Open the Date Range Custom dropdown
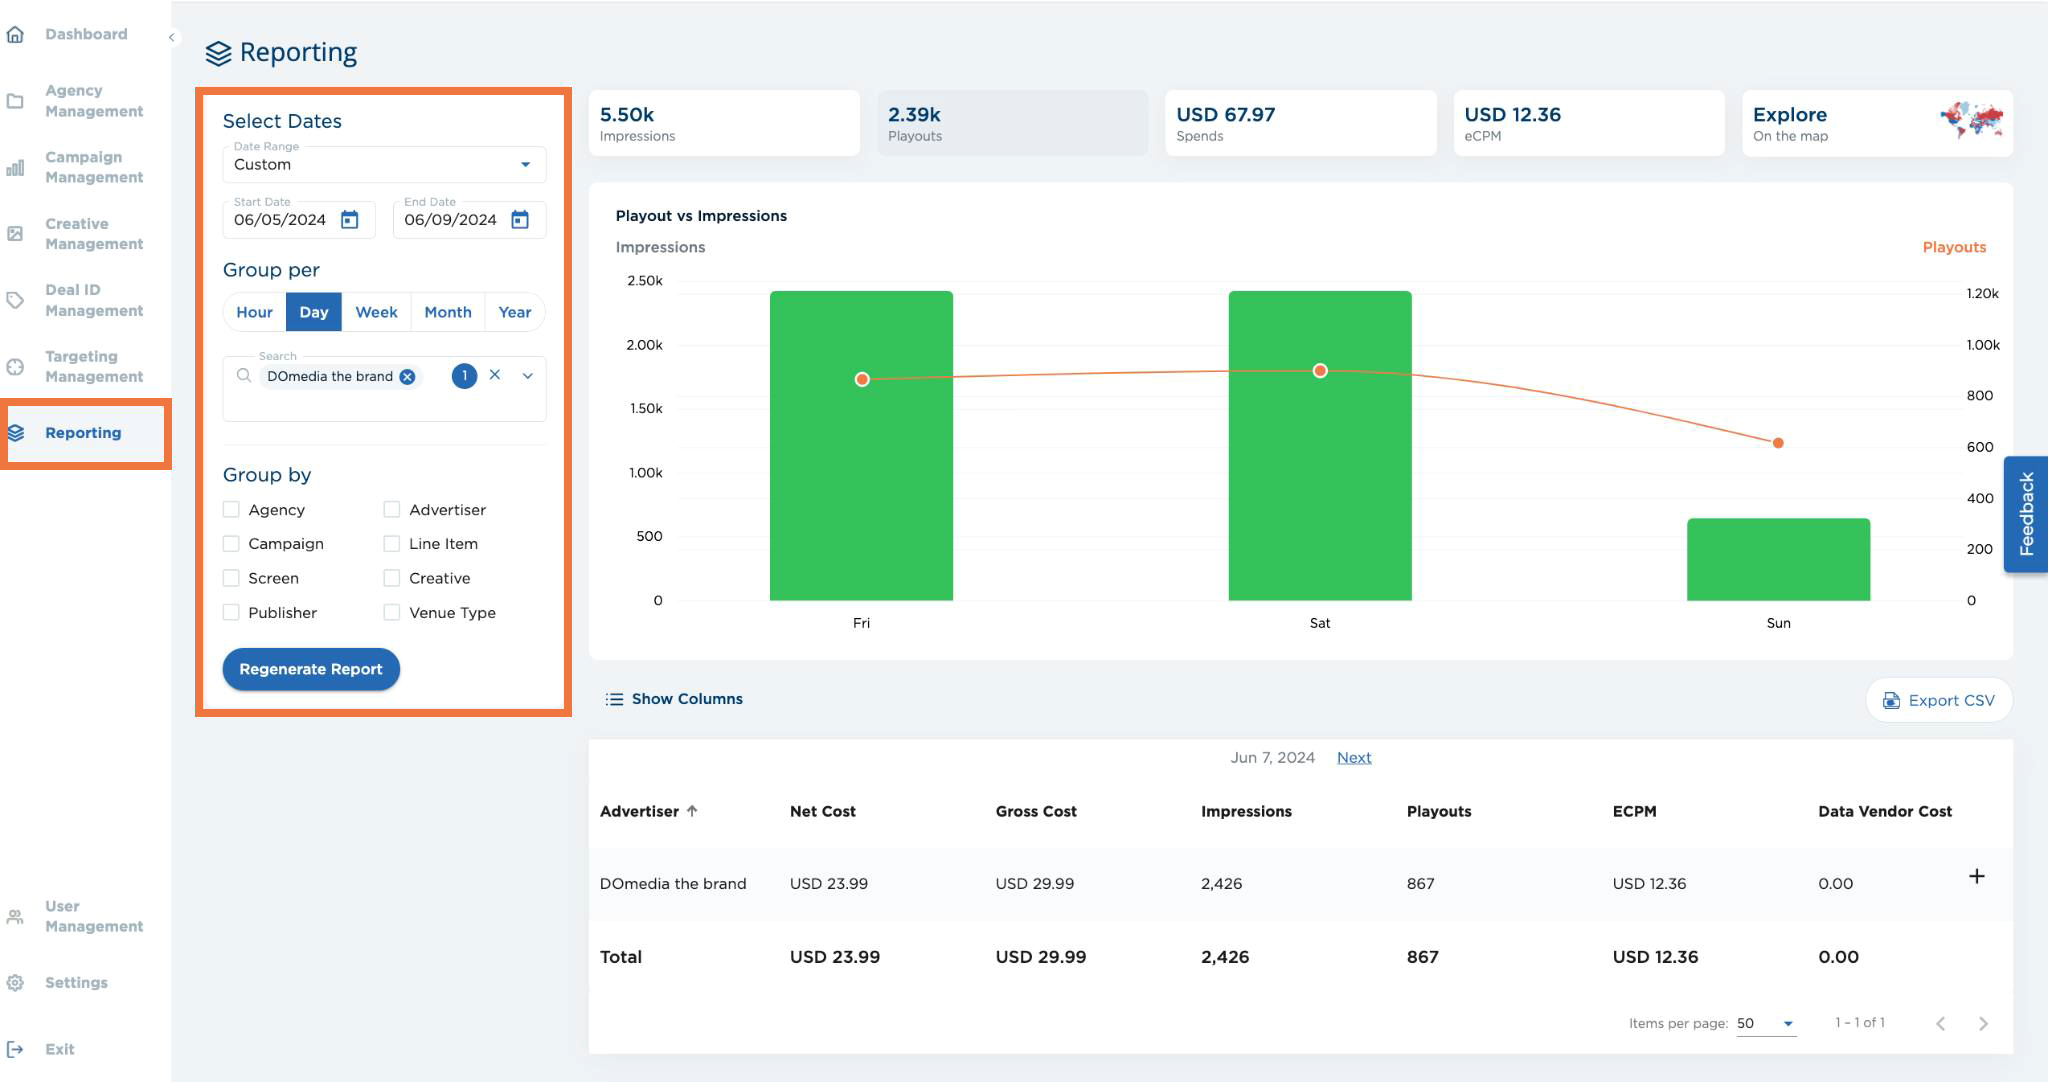Screen dimensions: 2048x1082 [x=384, y=165]
